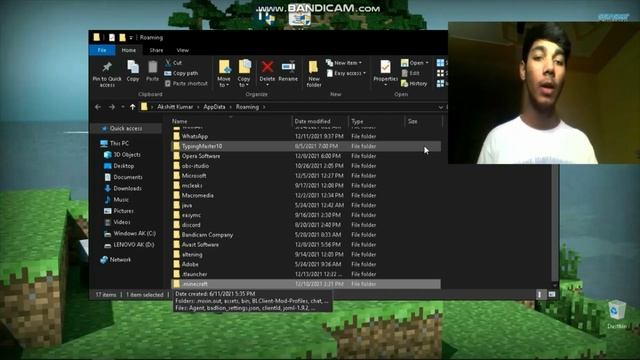Click Paste shortcut command
The image size is (640, 360).
(x=186, y=84)
